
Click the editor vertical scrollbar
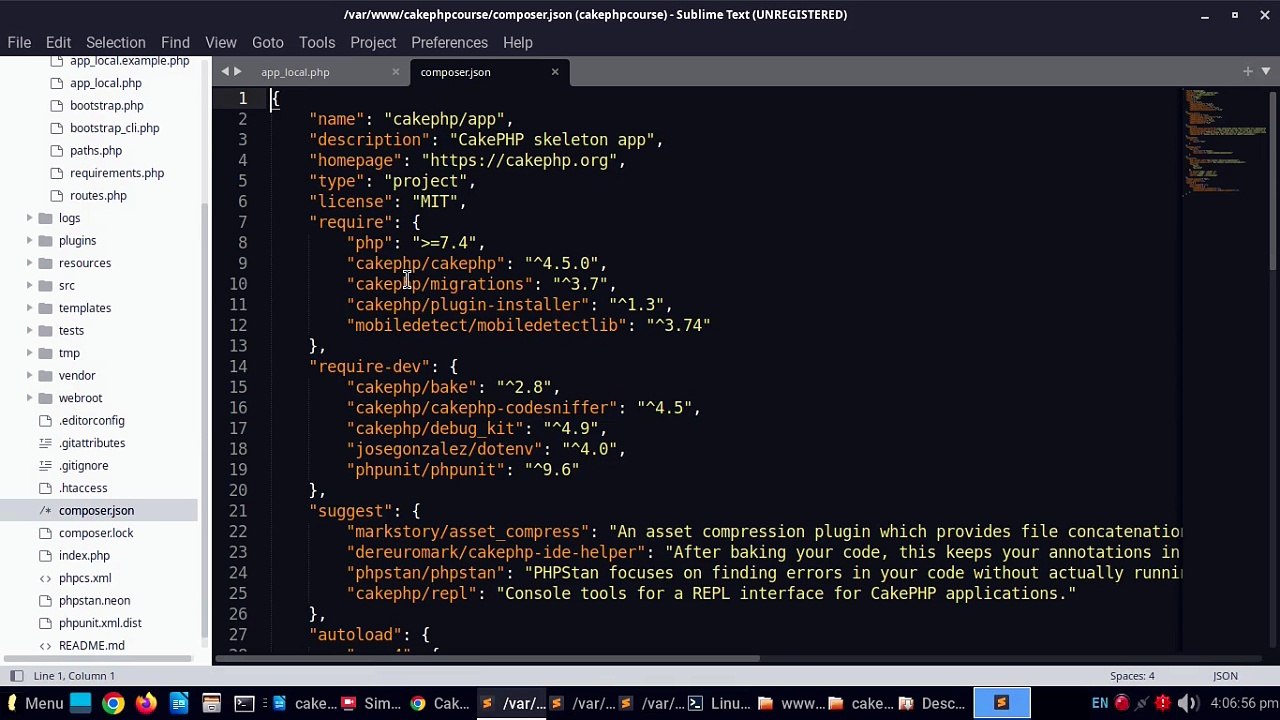1273,180
